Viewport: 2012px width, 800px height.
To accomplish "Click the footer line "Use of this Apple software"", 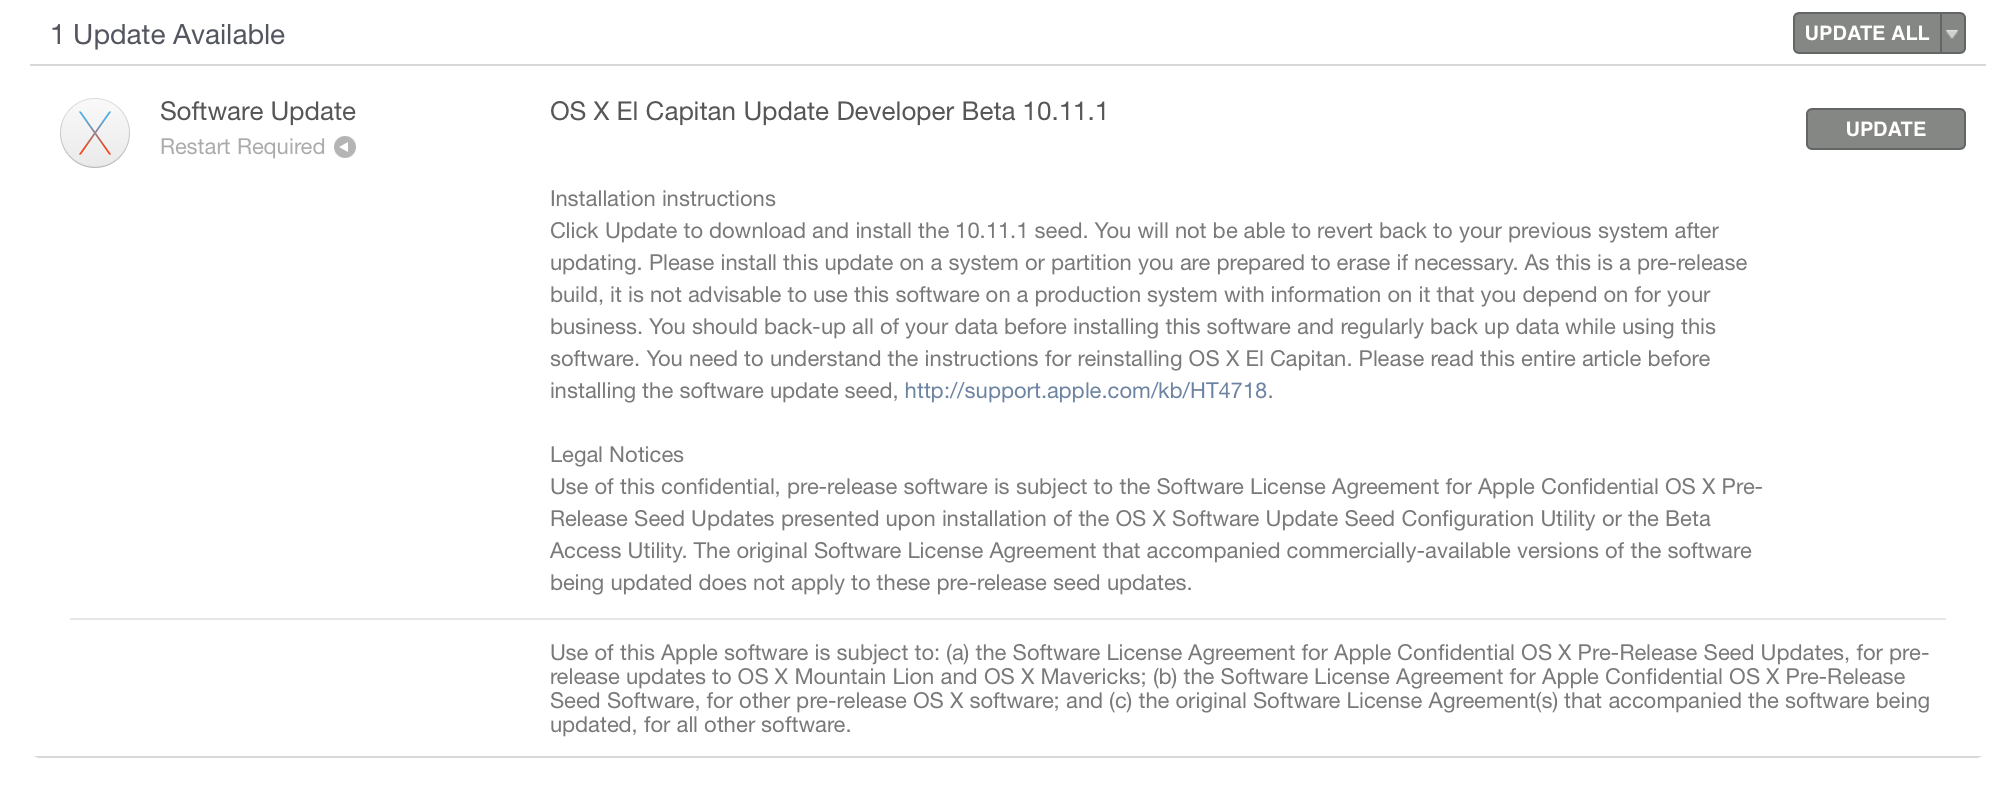I will (1239, 653).
